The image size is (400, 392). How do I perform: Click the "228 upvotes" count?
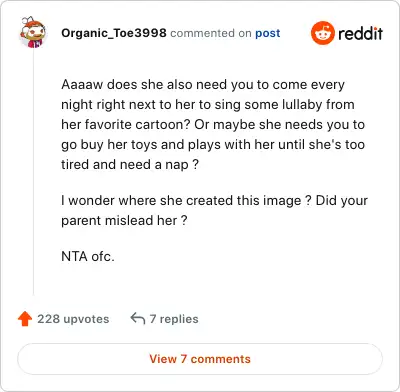point(73,319)
